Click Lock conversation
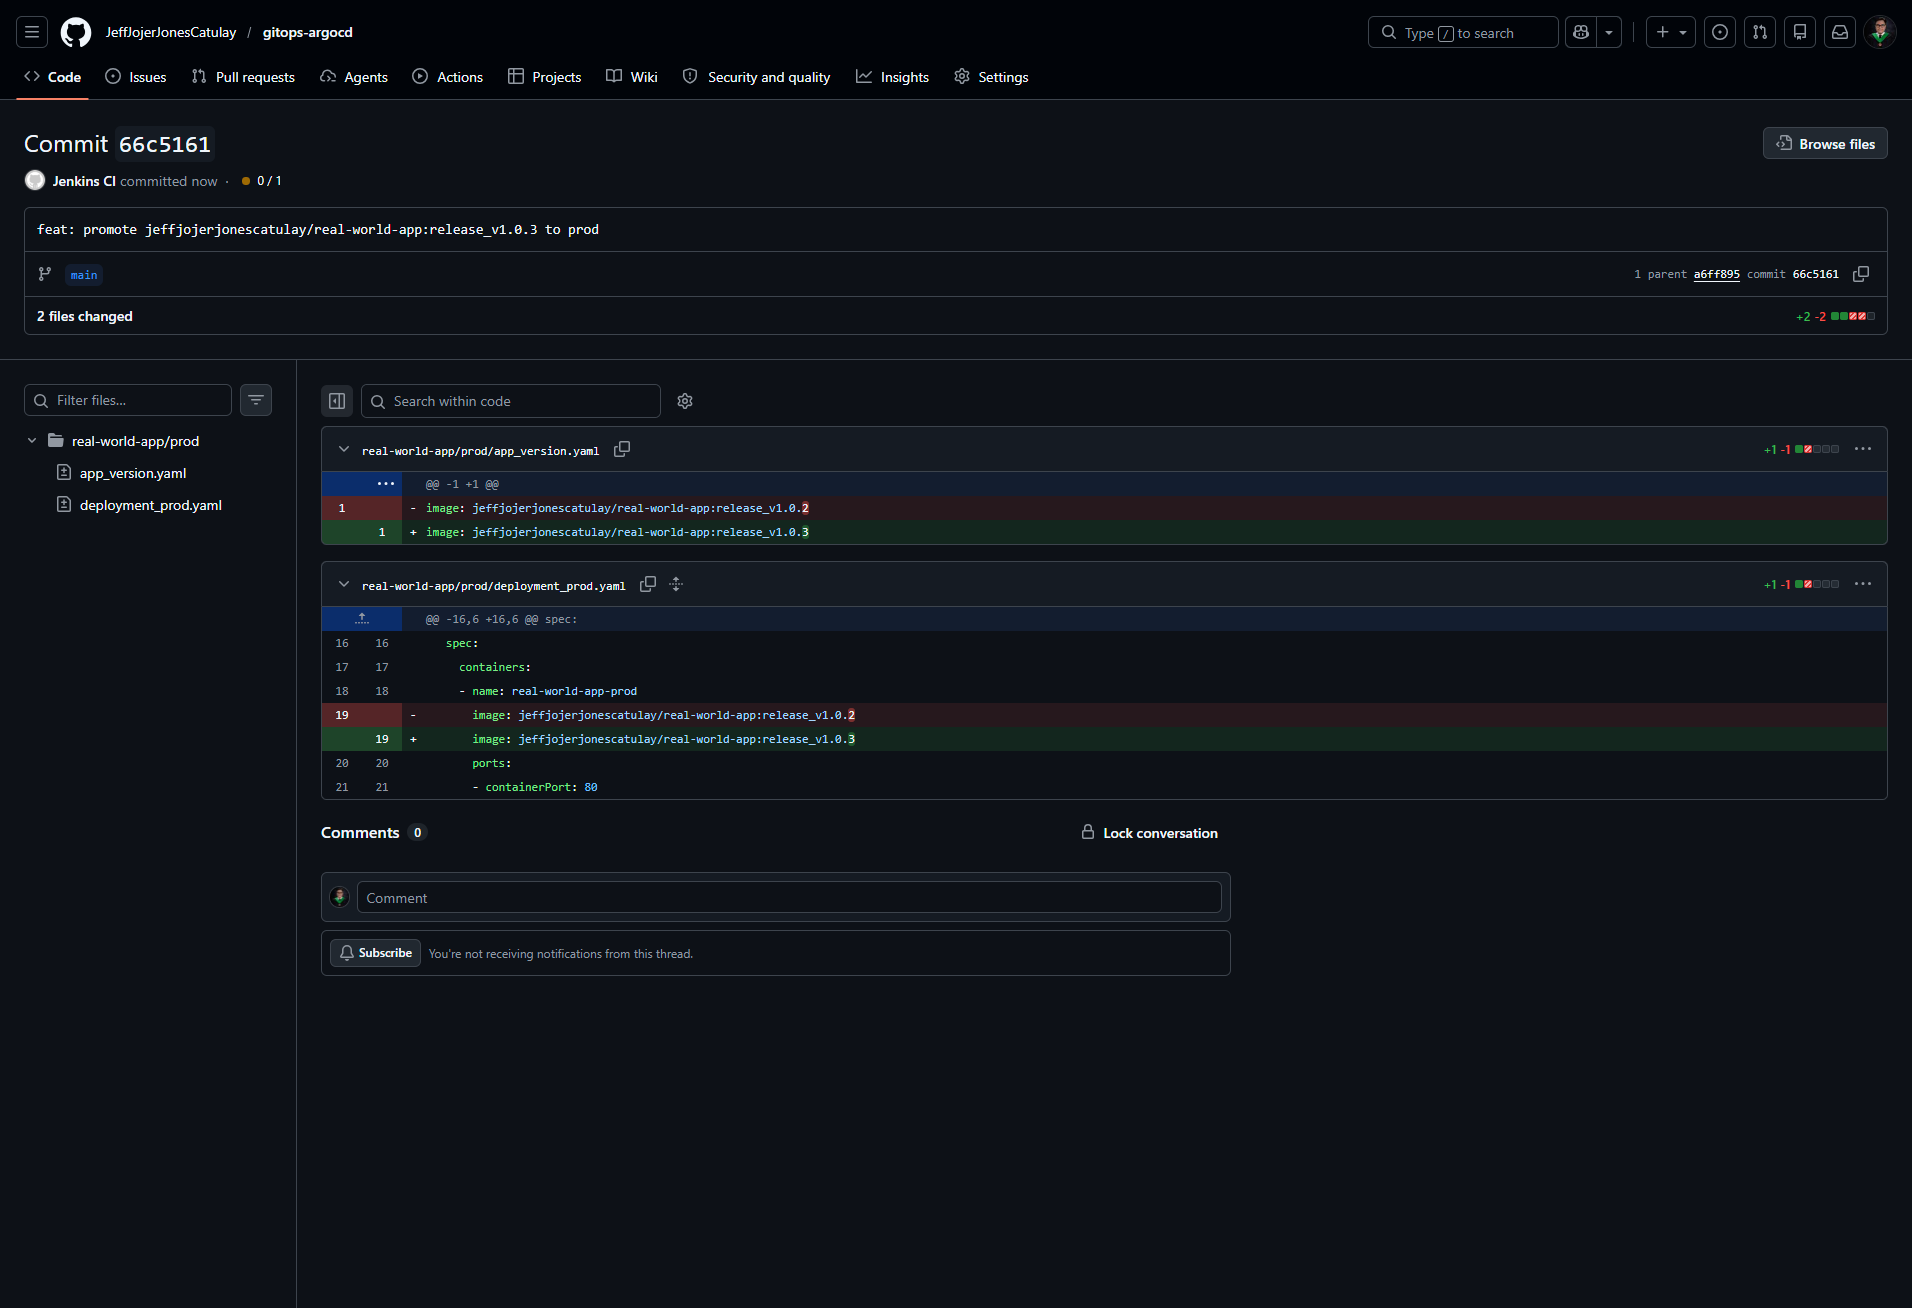This screenshot has height=1308, width=1912. (x=1149, y=833)
